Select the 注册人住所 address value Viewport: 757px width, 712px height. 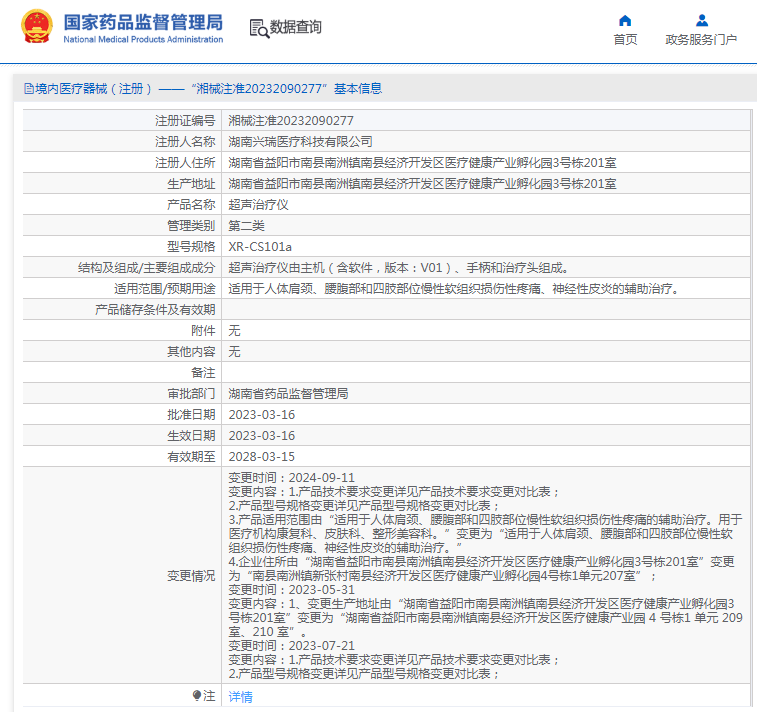pyautogui.click(x=422, y=163)
